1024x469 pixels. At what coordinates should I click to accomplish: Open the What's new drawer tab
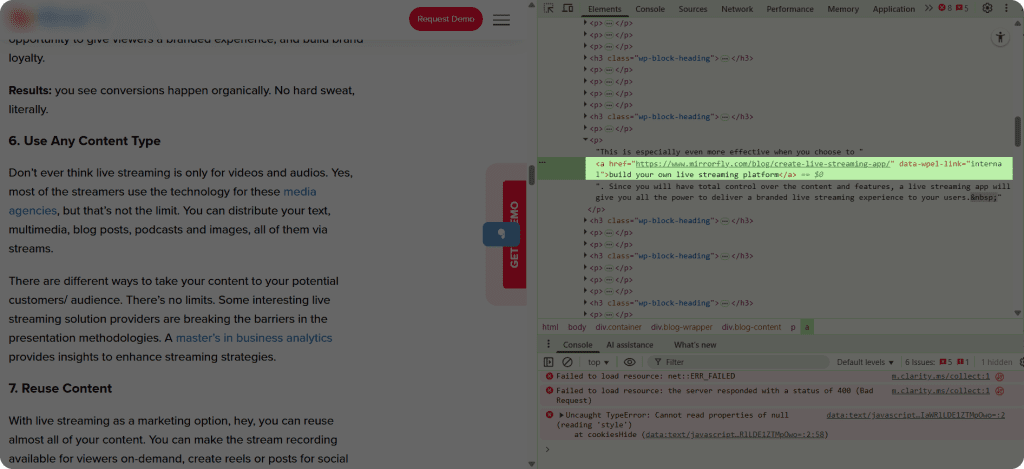(695, 345)
